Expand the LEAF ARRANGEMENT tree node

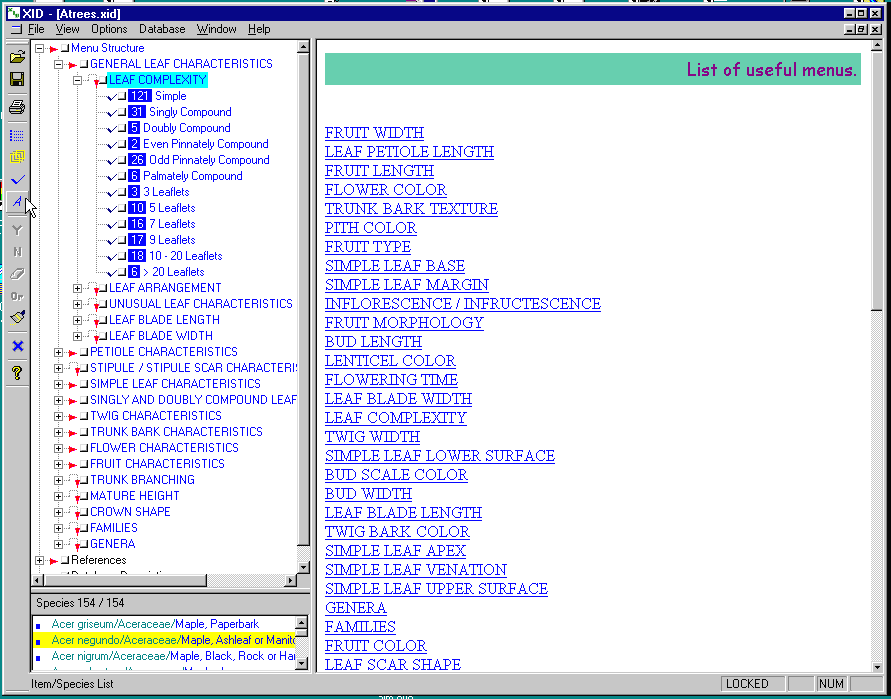(77, 288)
